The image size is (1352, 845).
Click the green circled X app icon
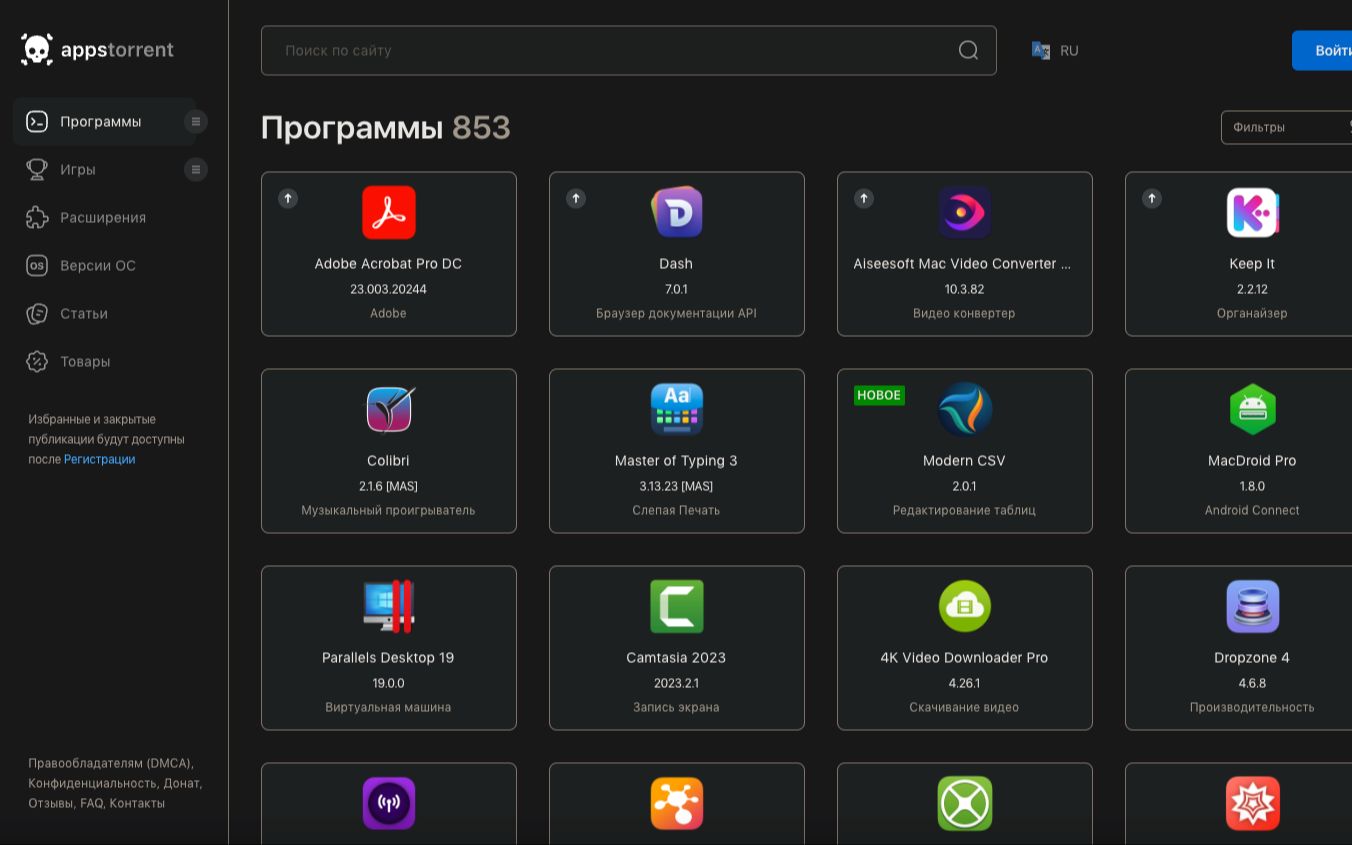coord(964,803)
